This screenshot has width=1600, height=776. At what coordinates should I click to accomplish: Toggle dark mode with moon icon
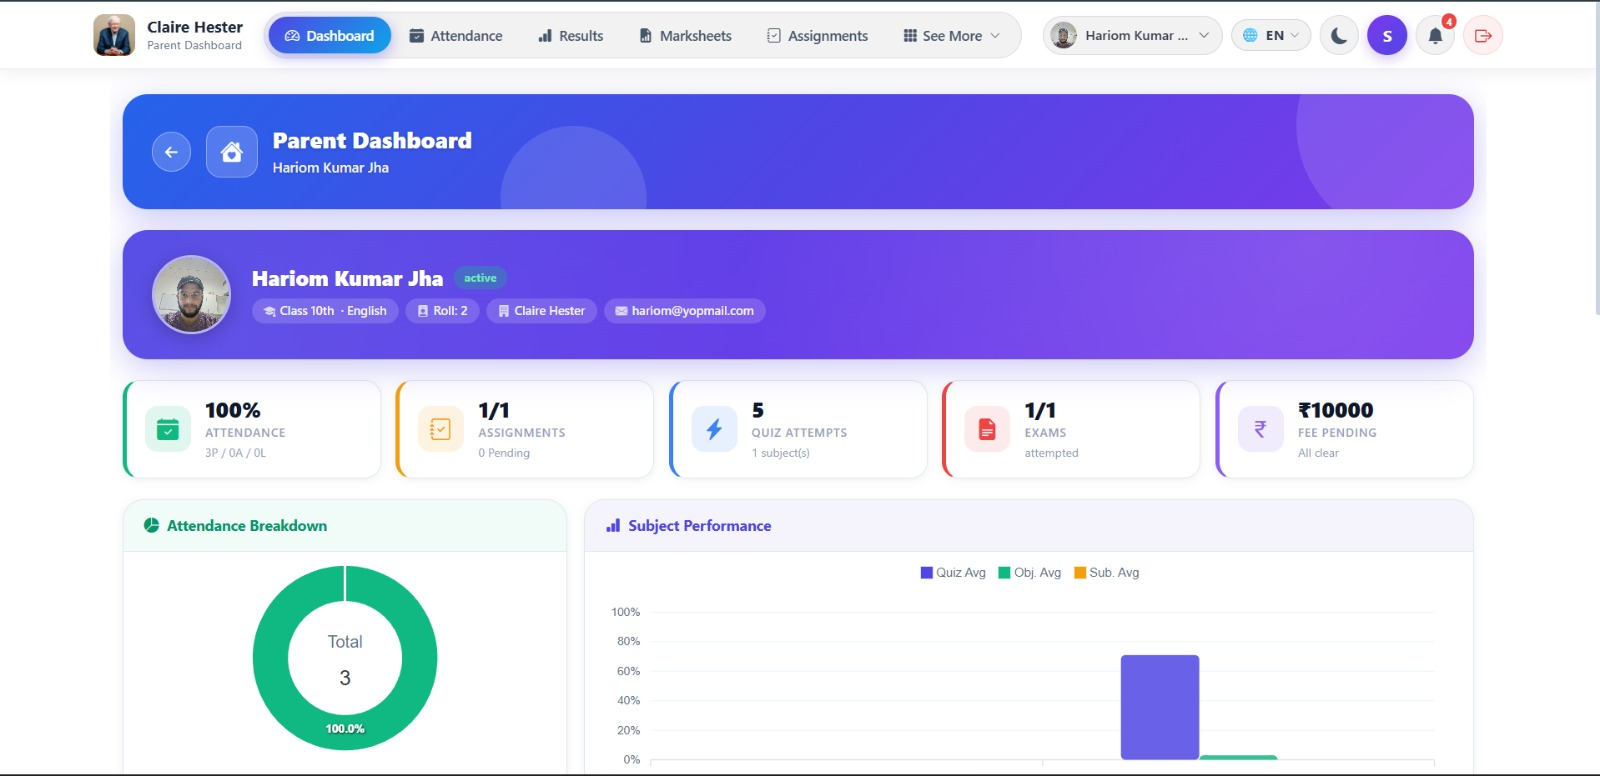(x=1339, y=36)
